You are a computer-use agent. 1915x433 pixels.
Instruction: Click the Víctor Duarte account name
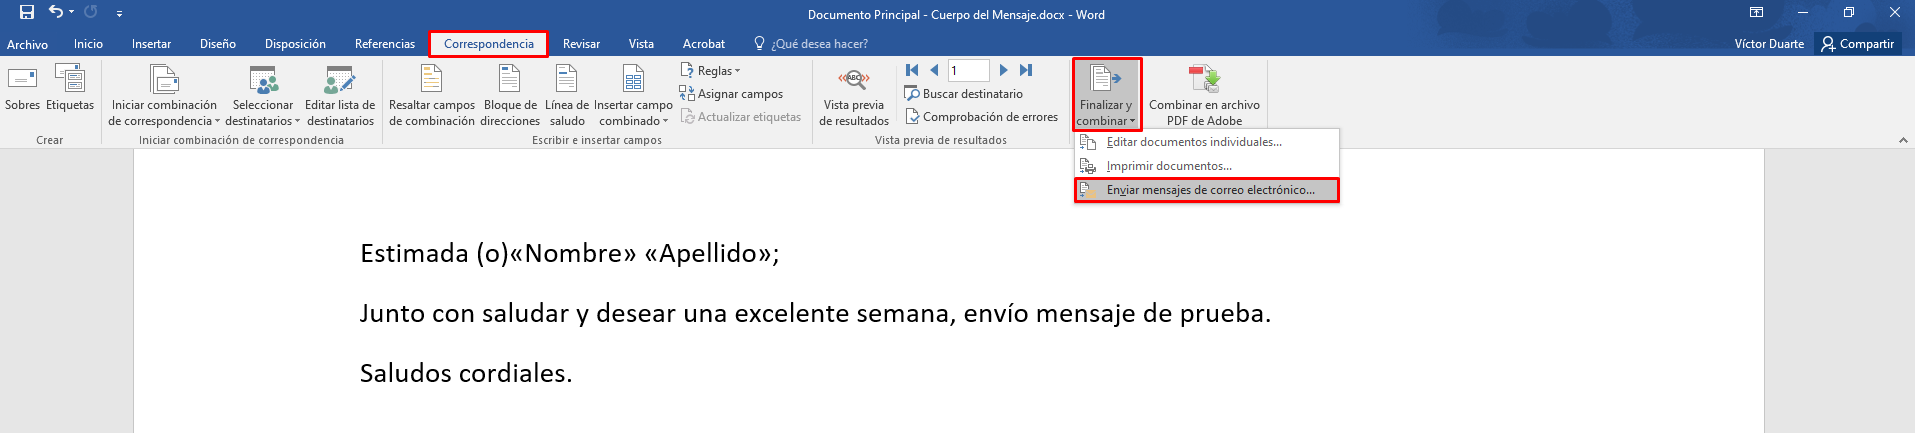pyautogui.click(x=1769, y=44)
